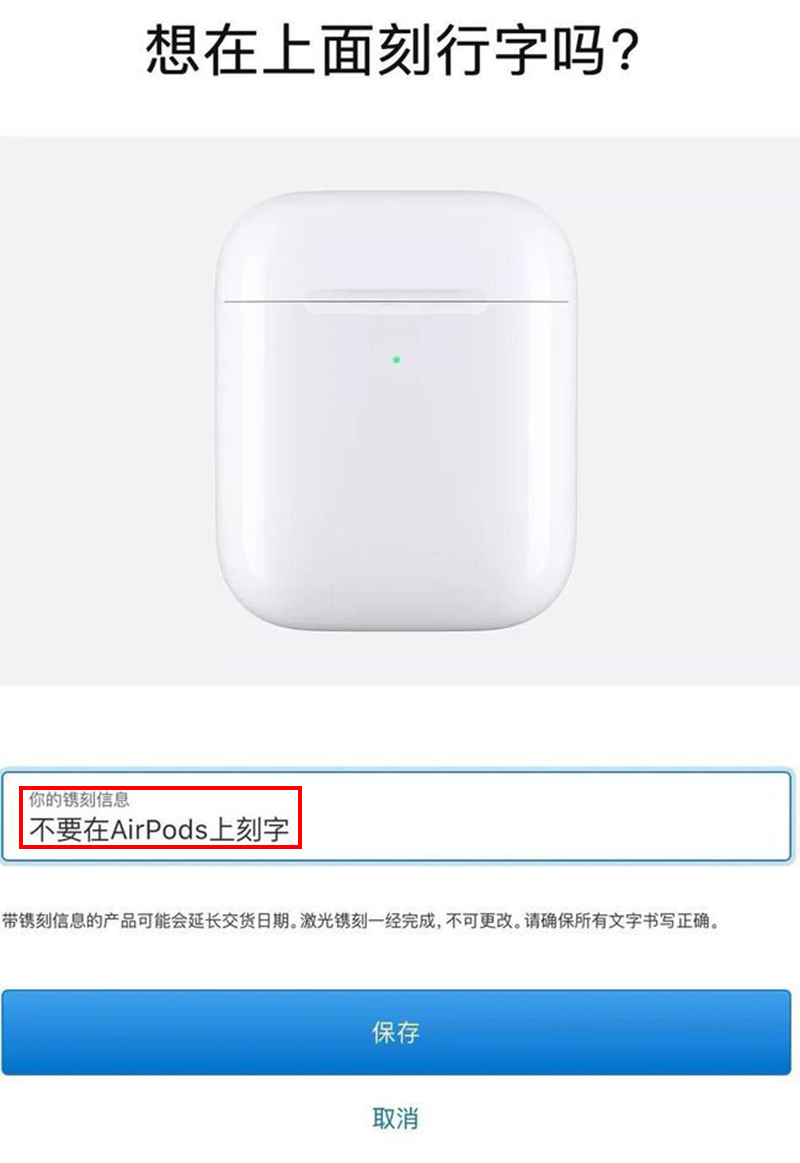Place cursor in the text 不要在AirPods上刻字
The width and height of the screenshot is (800, 1163).
click(x=159, y=829)
